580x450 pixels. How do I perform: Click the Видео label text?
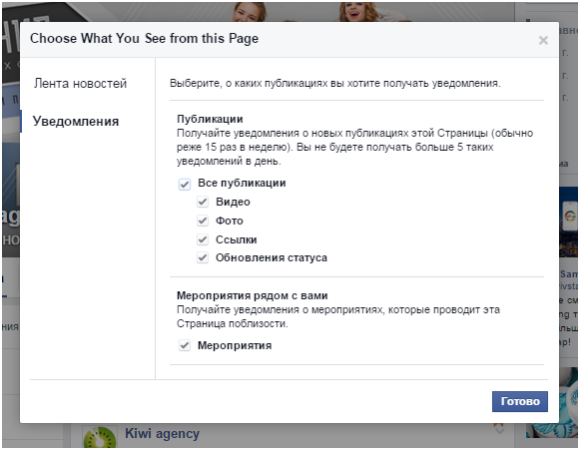[233, 202]
